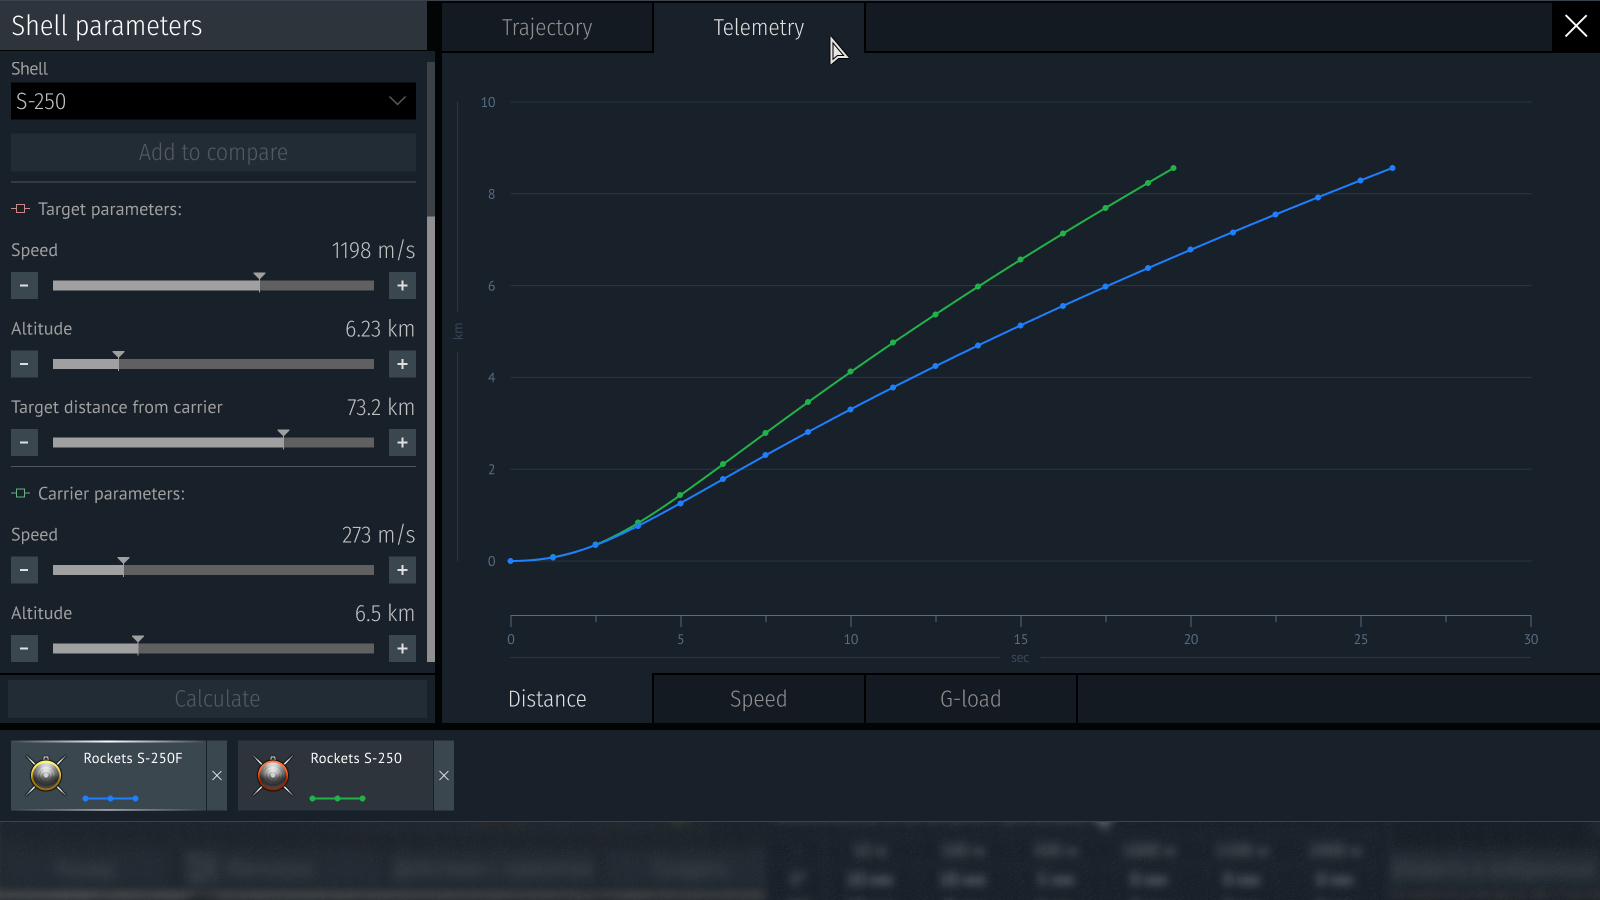The height and width of the screenshot is (900, 1600).
Task: Select the Rockets S-250 rocket icon
Action: (273, 775)
